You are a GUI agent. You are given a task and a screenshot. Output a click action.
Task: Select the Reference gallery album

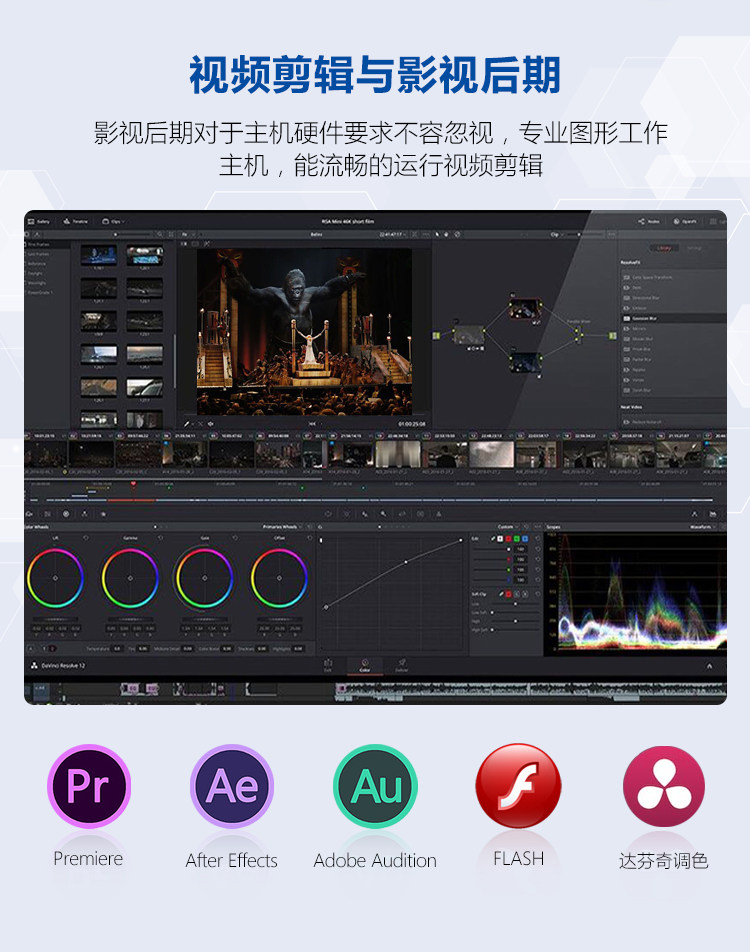(x=36, y=264)
